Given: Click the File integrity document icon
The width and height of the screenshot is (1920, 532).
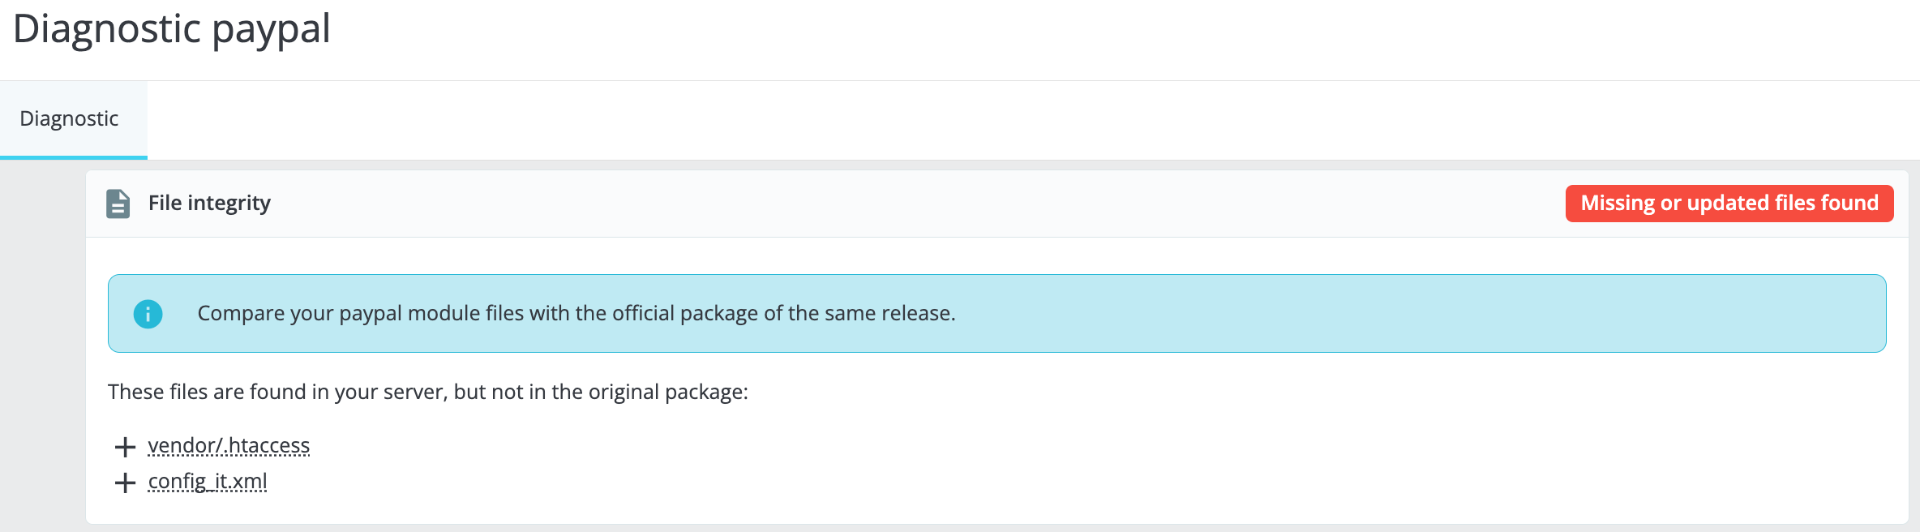Looking at the screenshot, I should [118, 204].
